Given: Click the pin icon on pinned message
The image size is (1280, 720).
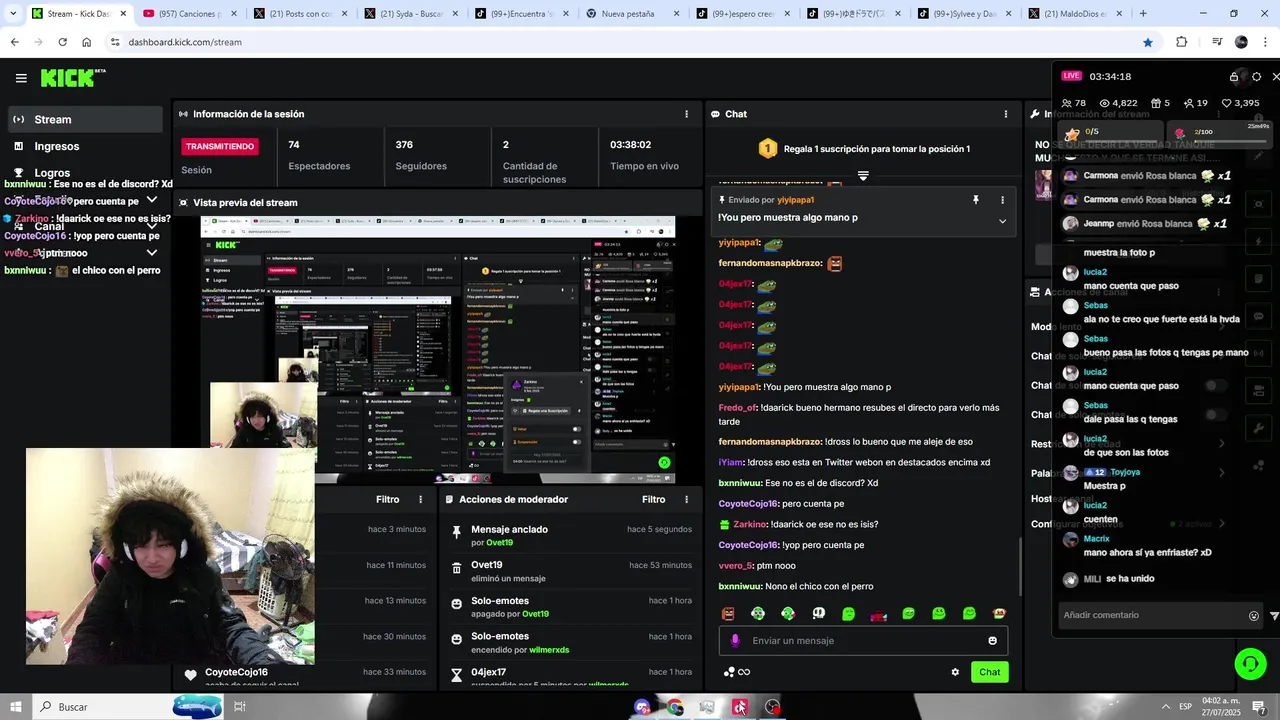Looking at the screenshot, I should (x=976, y=200).
